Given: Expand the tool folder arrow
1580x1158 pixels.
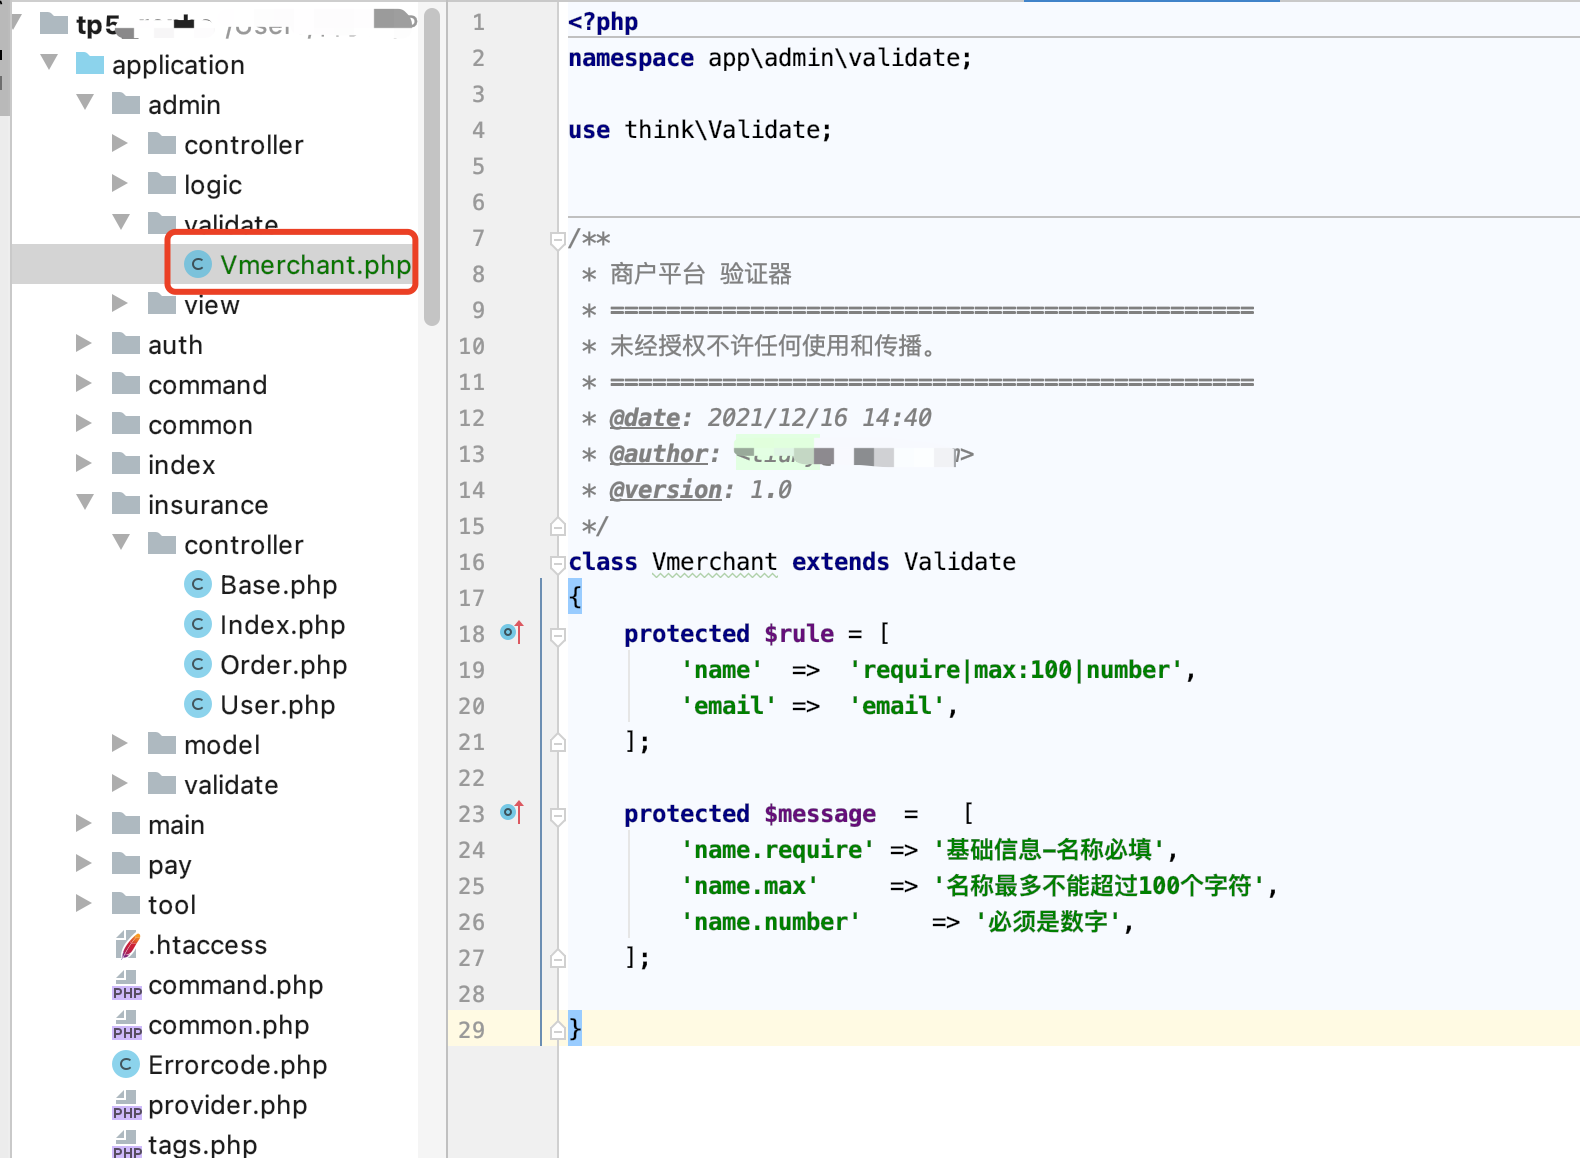Looking at the screenshot, I should (84, 903).
